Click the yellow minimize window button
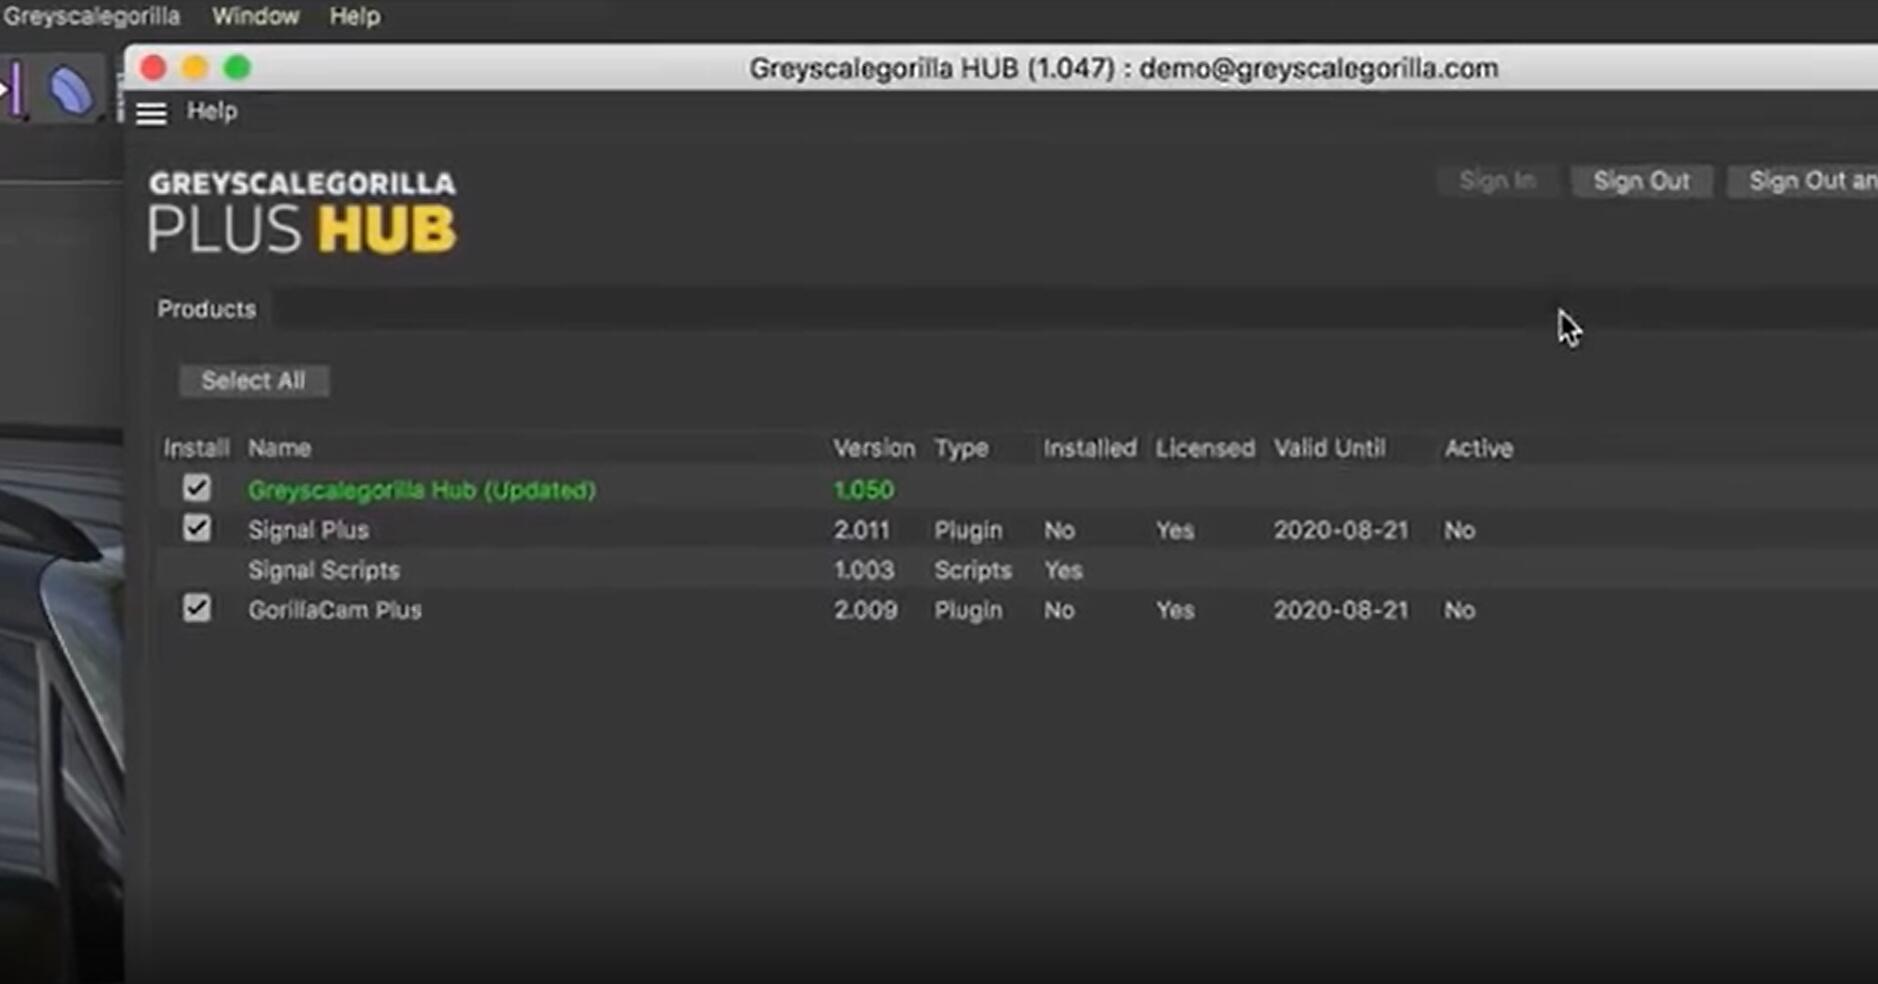Image resolution: width=1878 pixels, height=984 pixels. click(x=195, y=68)
